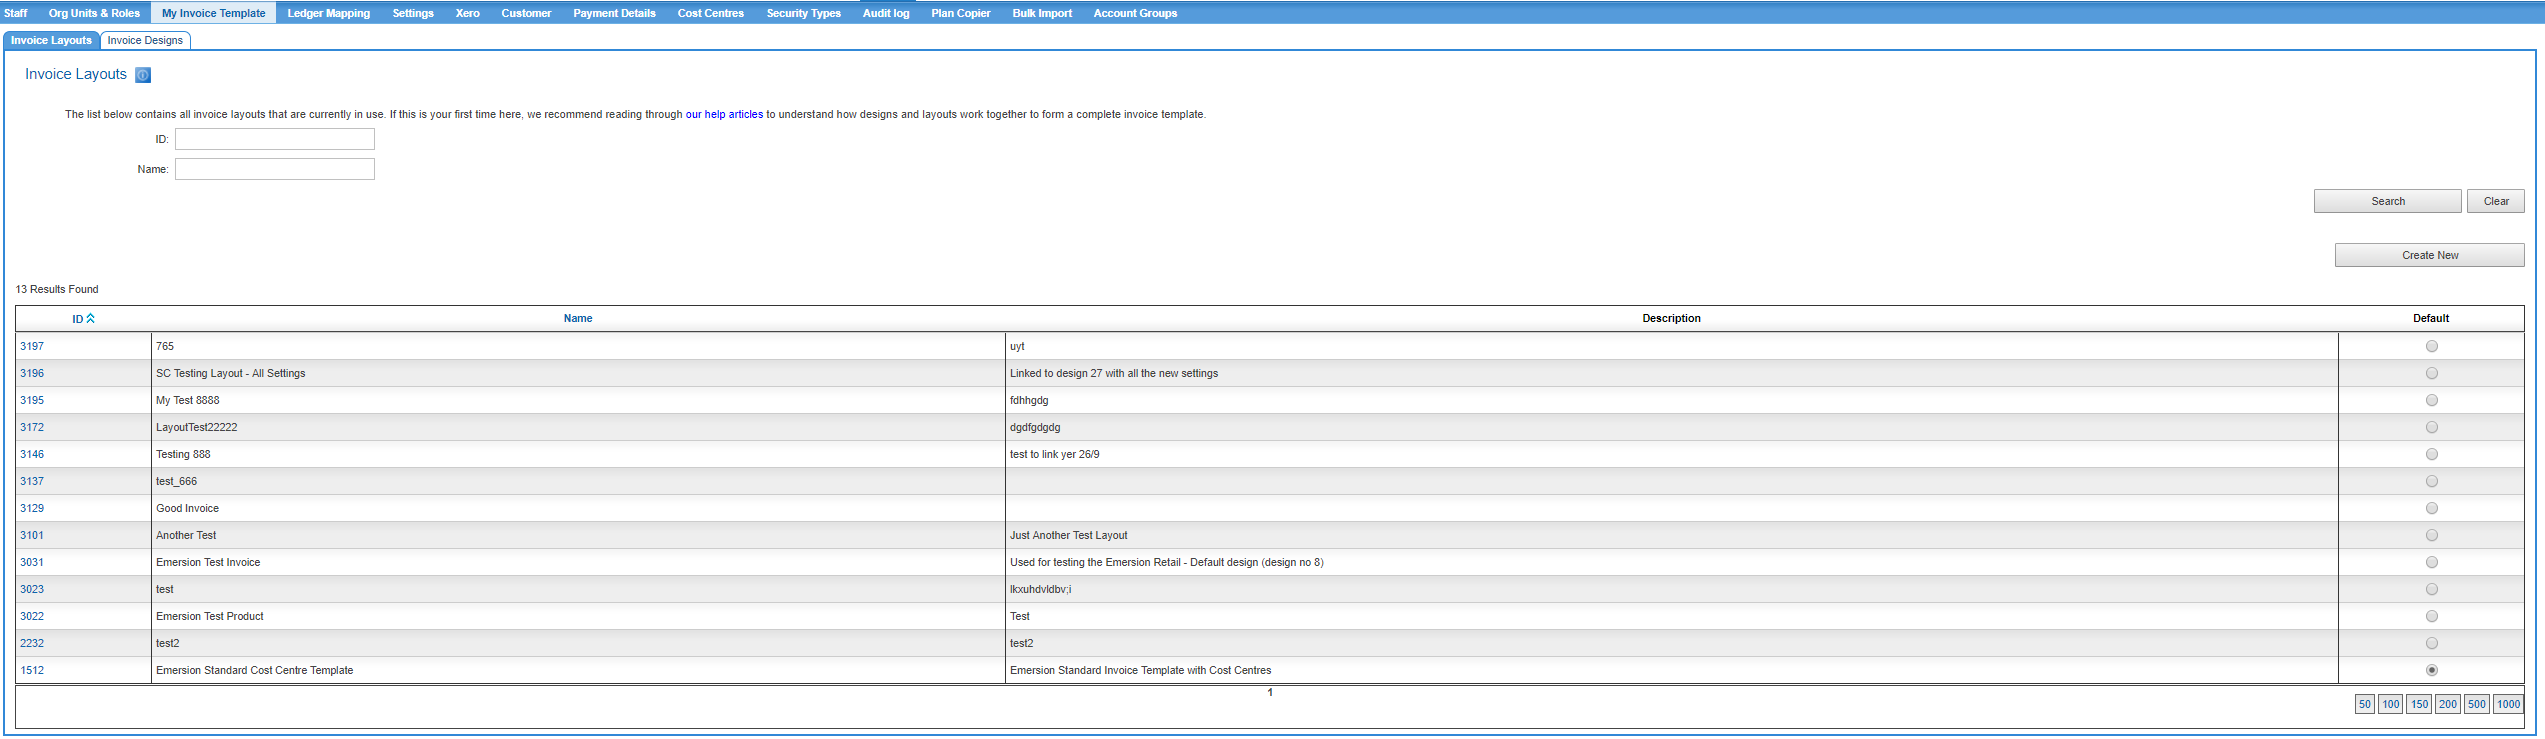Set page size to 1000 results
This screenshot has height=739, width=2545.
(x=2507, y=704)
